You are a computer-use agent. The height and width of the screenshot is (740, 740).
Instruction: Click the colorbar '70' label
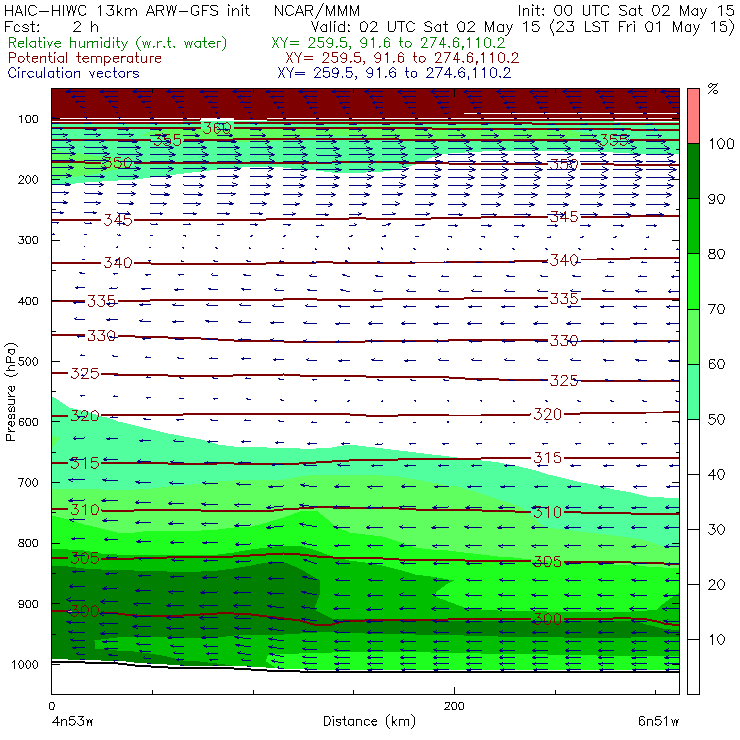point(716,309)
